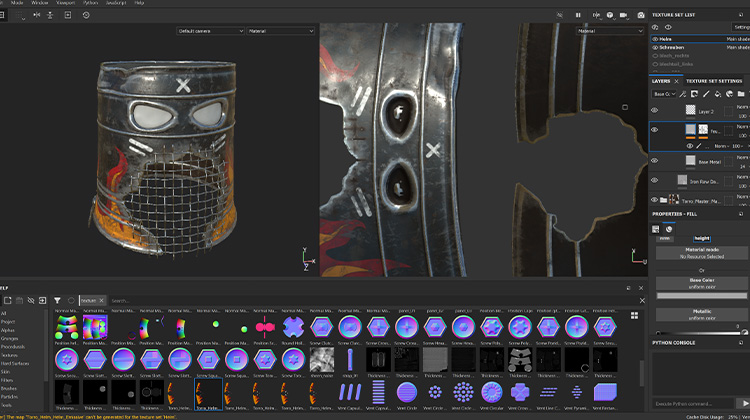This screenshot has height=420, width=750.
Task: Click the video camera icon in top toolbar
Action: (x=625, y=15)
